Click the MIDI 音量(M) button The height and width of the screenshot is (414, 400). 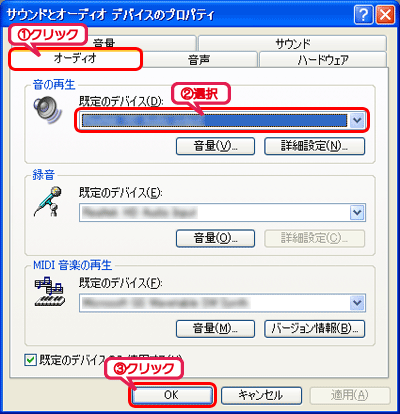coord(215,329)
